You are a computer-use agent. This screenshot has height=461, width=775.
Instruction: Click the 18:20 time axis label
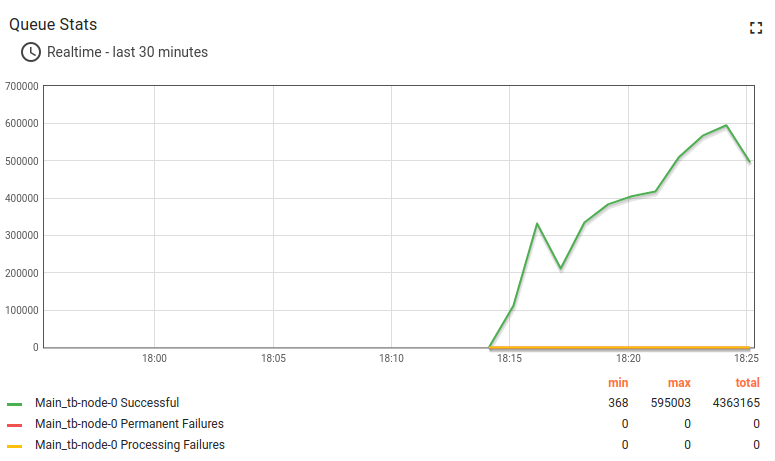coord(628,358)
